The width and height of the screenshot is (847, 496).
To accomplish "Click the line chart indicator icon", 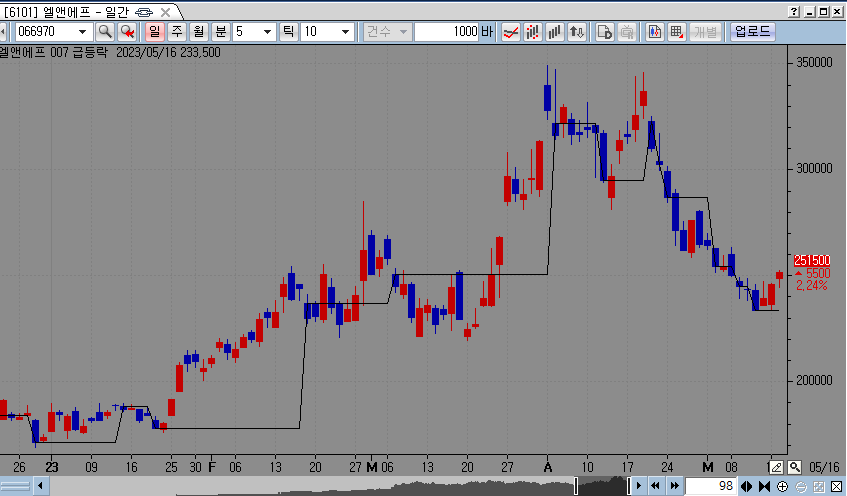I will [510, 32].
